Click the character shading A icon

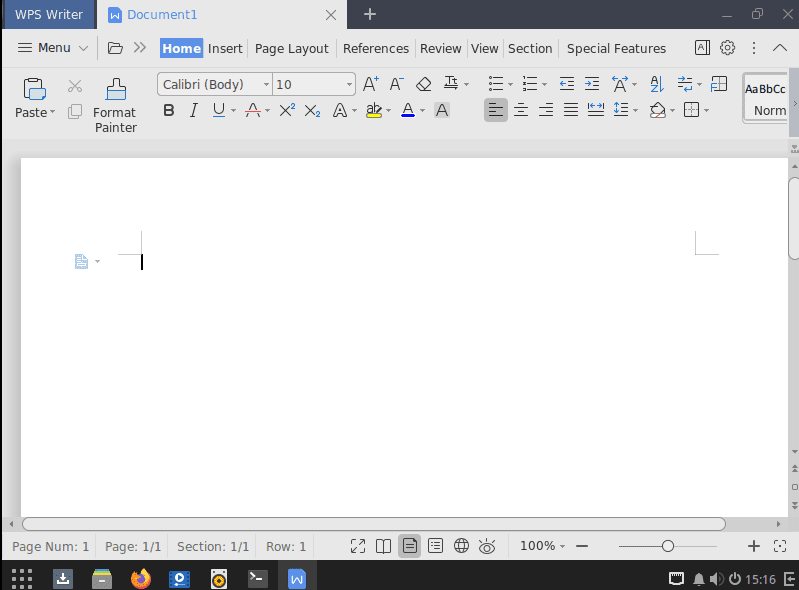[x=442, y=110]
